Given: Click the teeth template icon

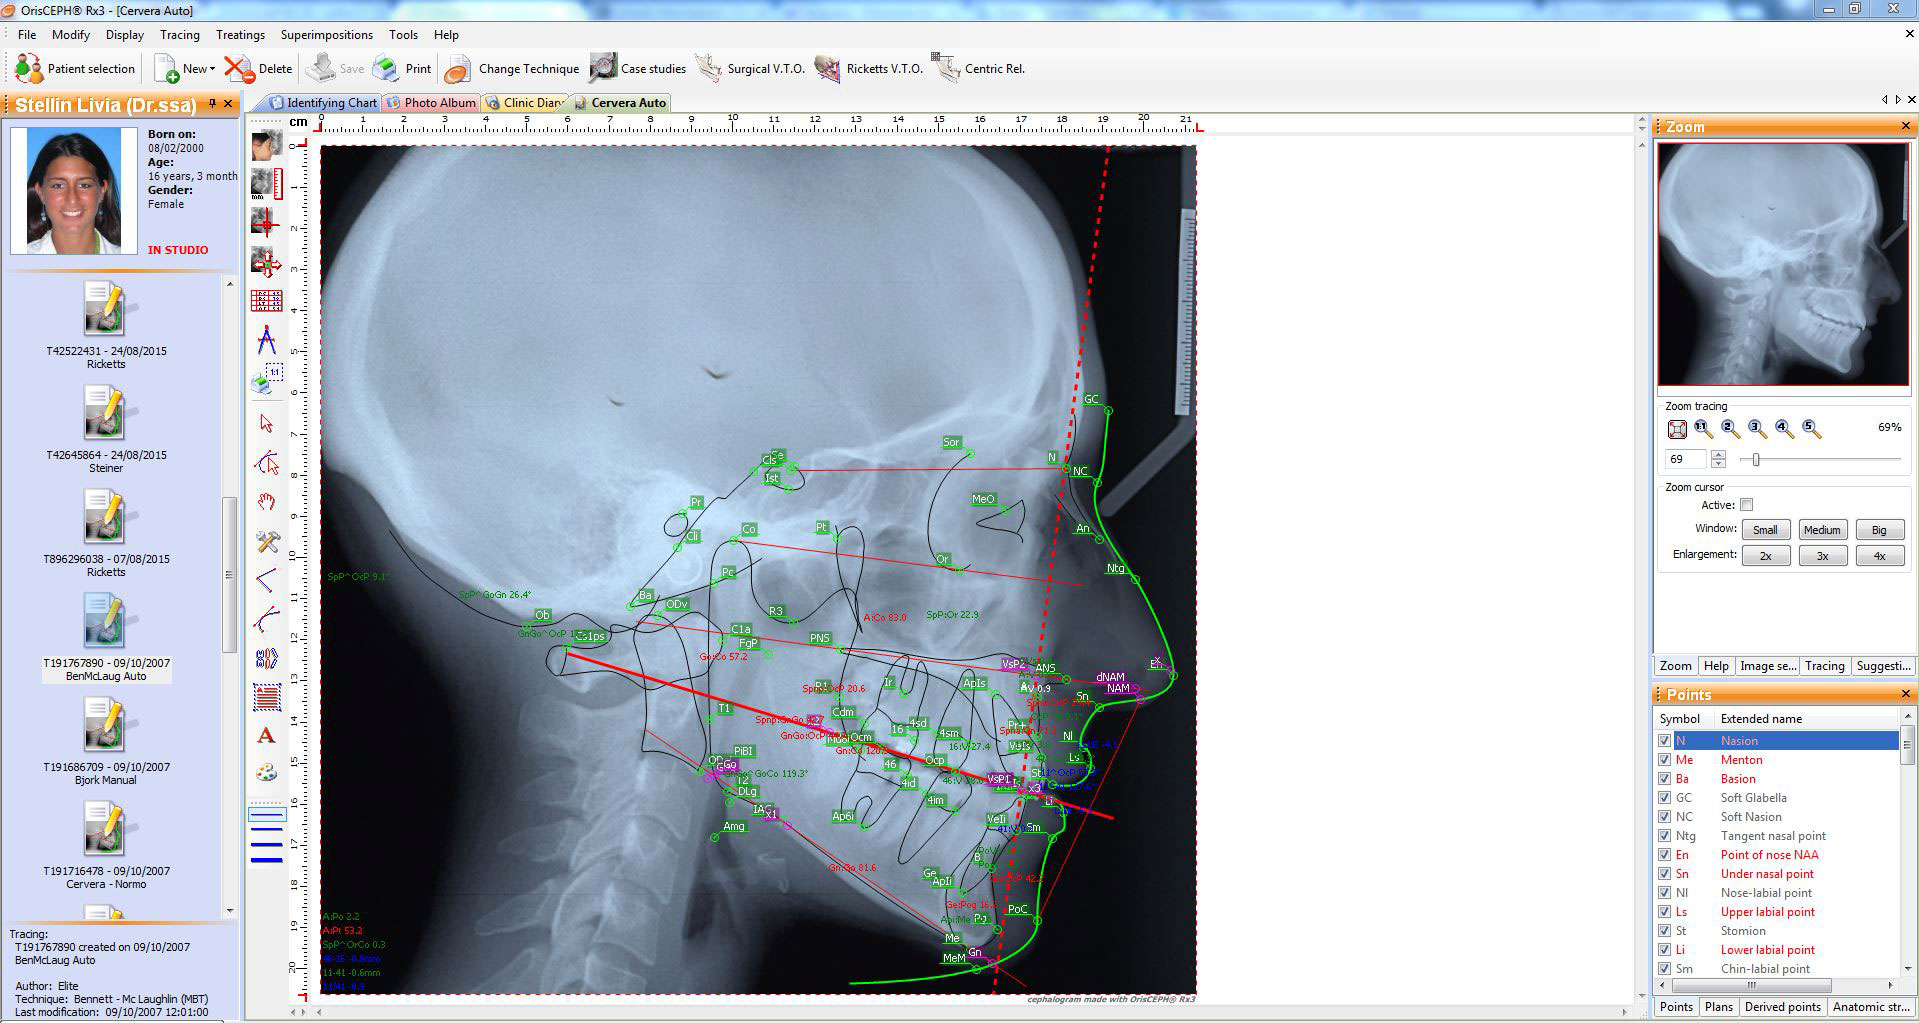Looking at the screenshot, I should pos(266,659).
